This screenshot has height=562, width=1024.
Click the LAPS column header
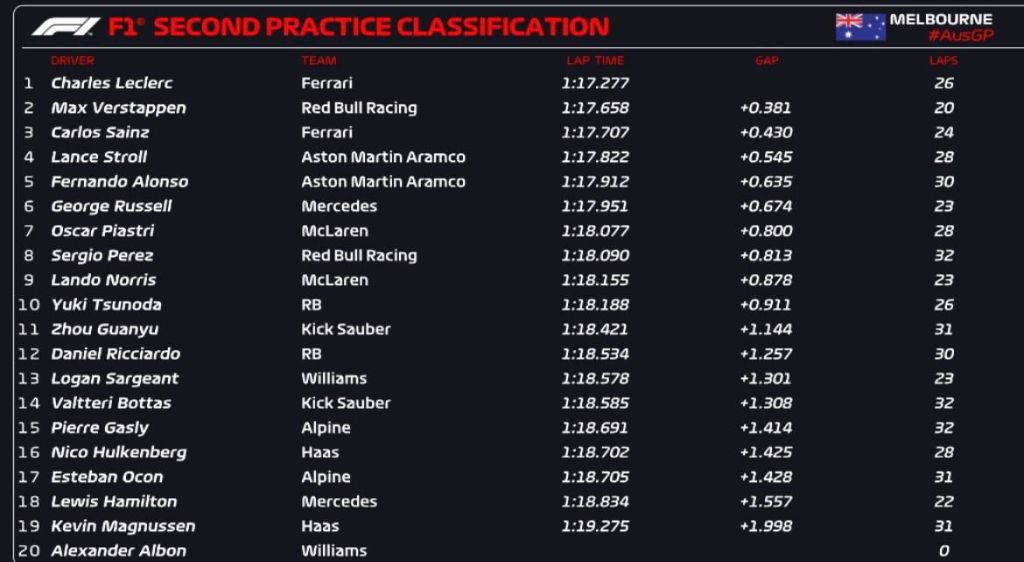(943, 61)
